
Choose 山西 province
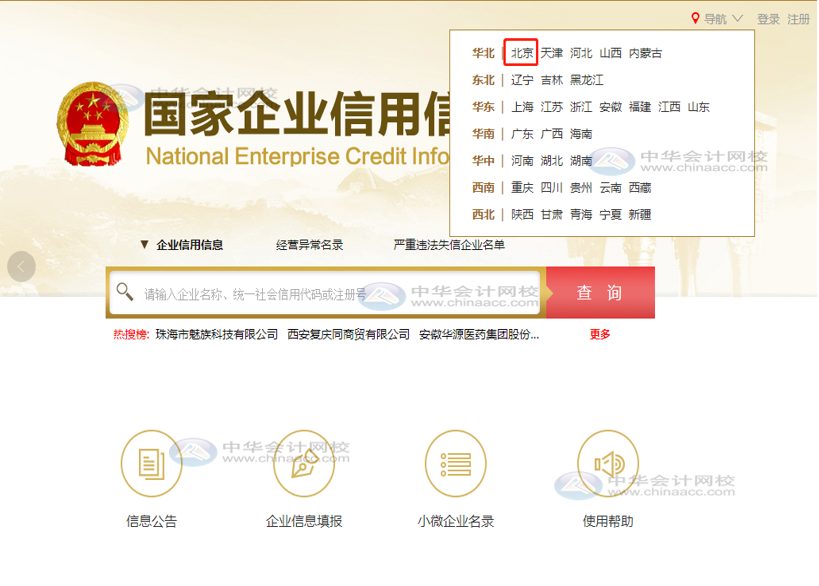(610, 53)
